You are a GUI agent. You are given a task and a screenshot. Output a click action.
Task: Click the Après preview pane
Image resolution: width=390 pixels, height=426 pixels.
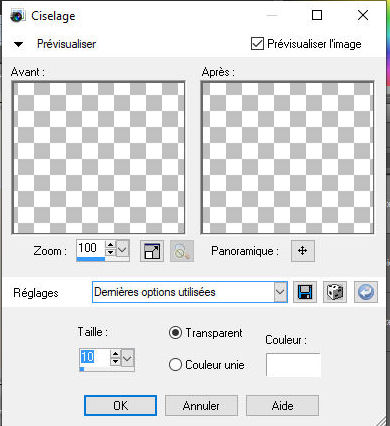pos(287,158)
